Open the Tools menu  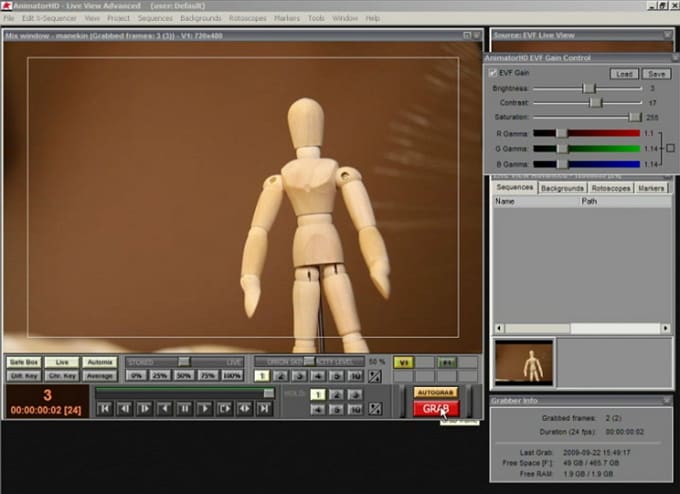(x=316, y=18)
